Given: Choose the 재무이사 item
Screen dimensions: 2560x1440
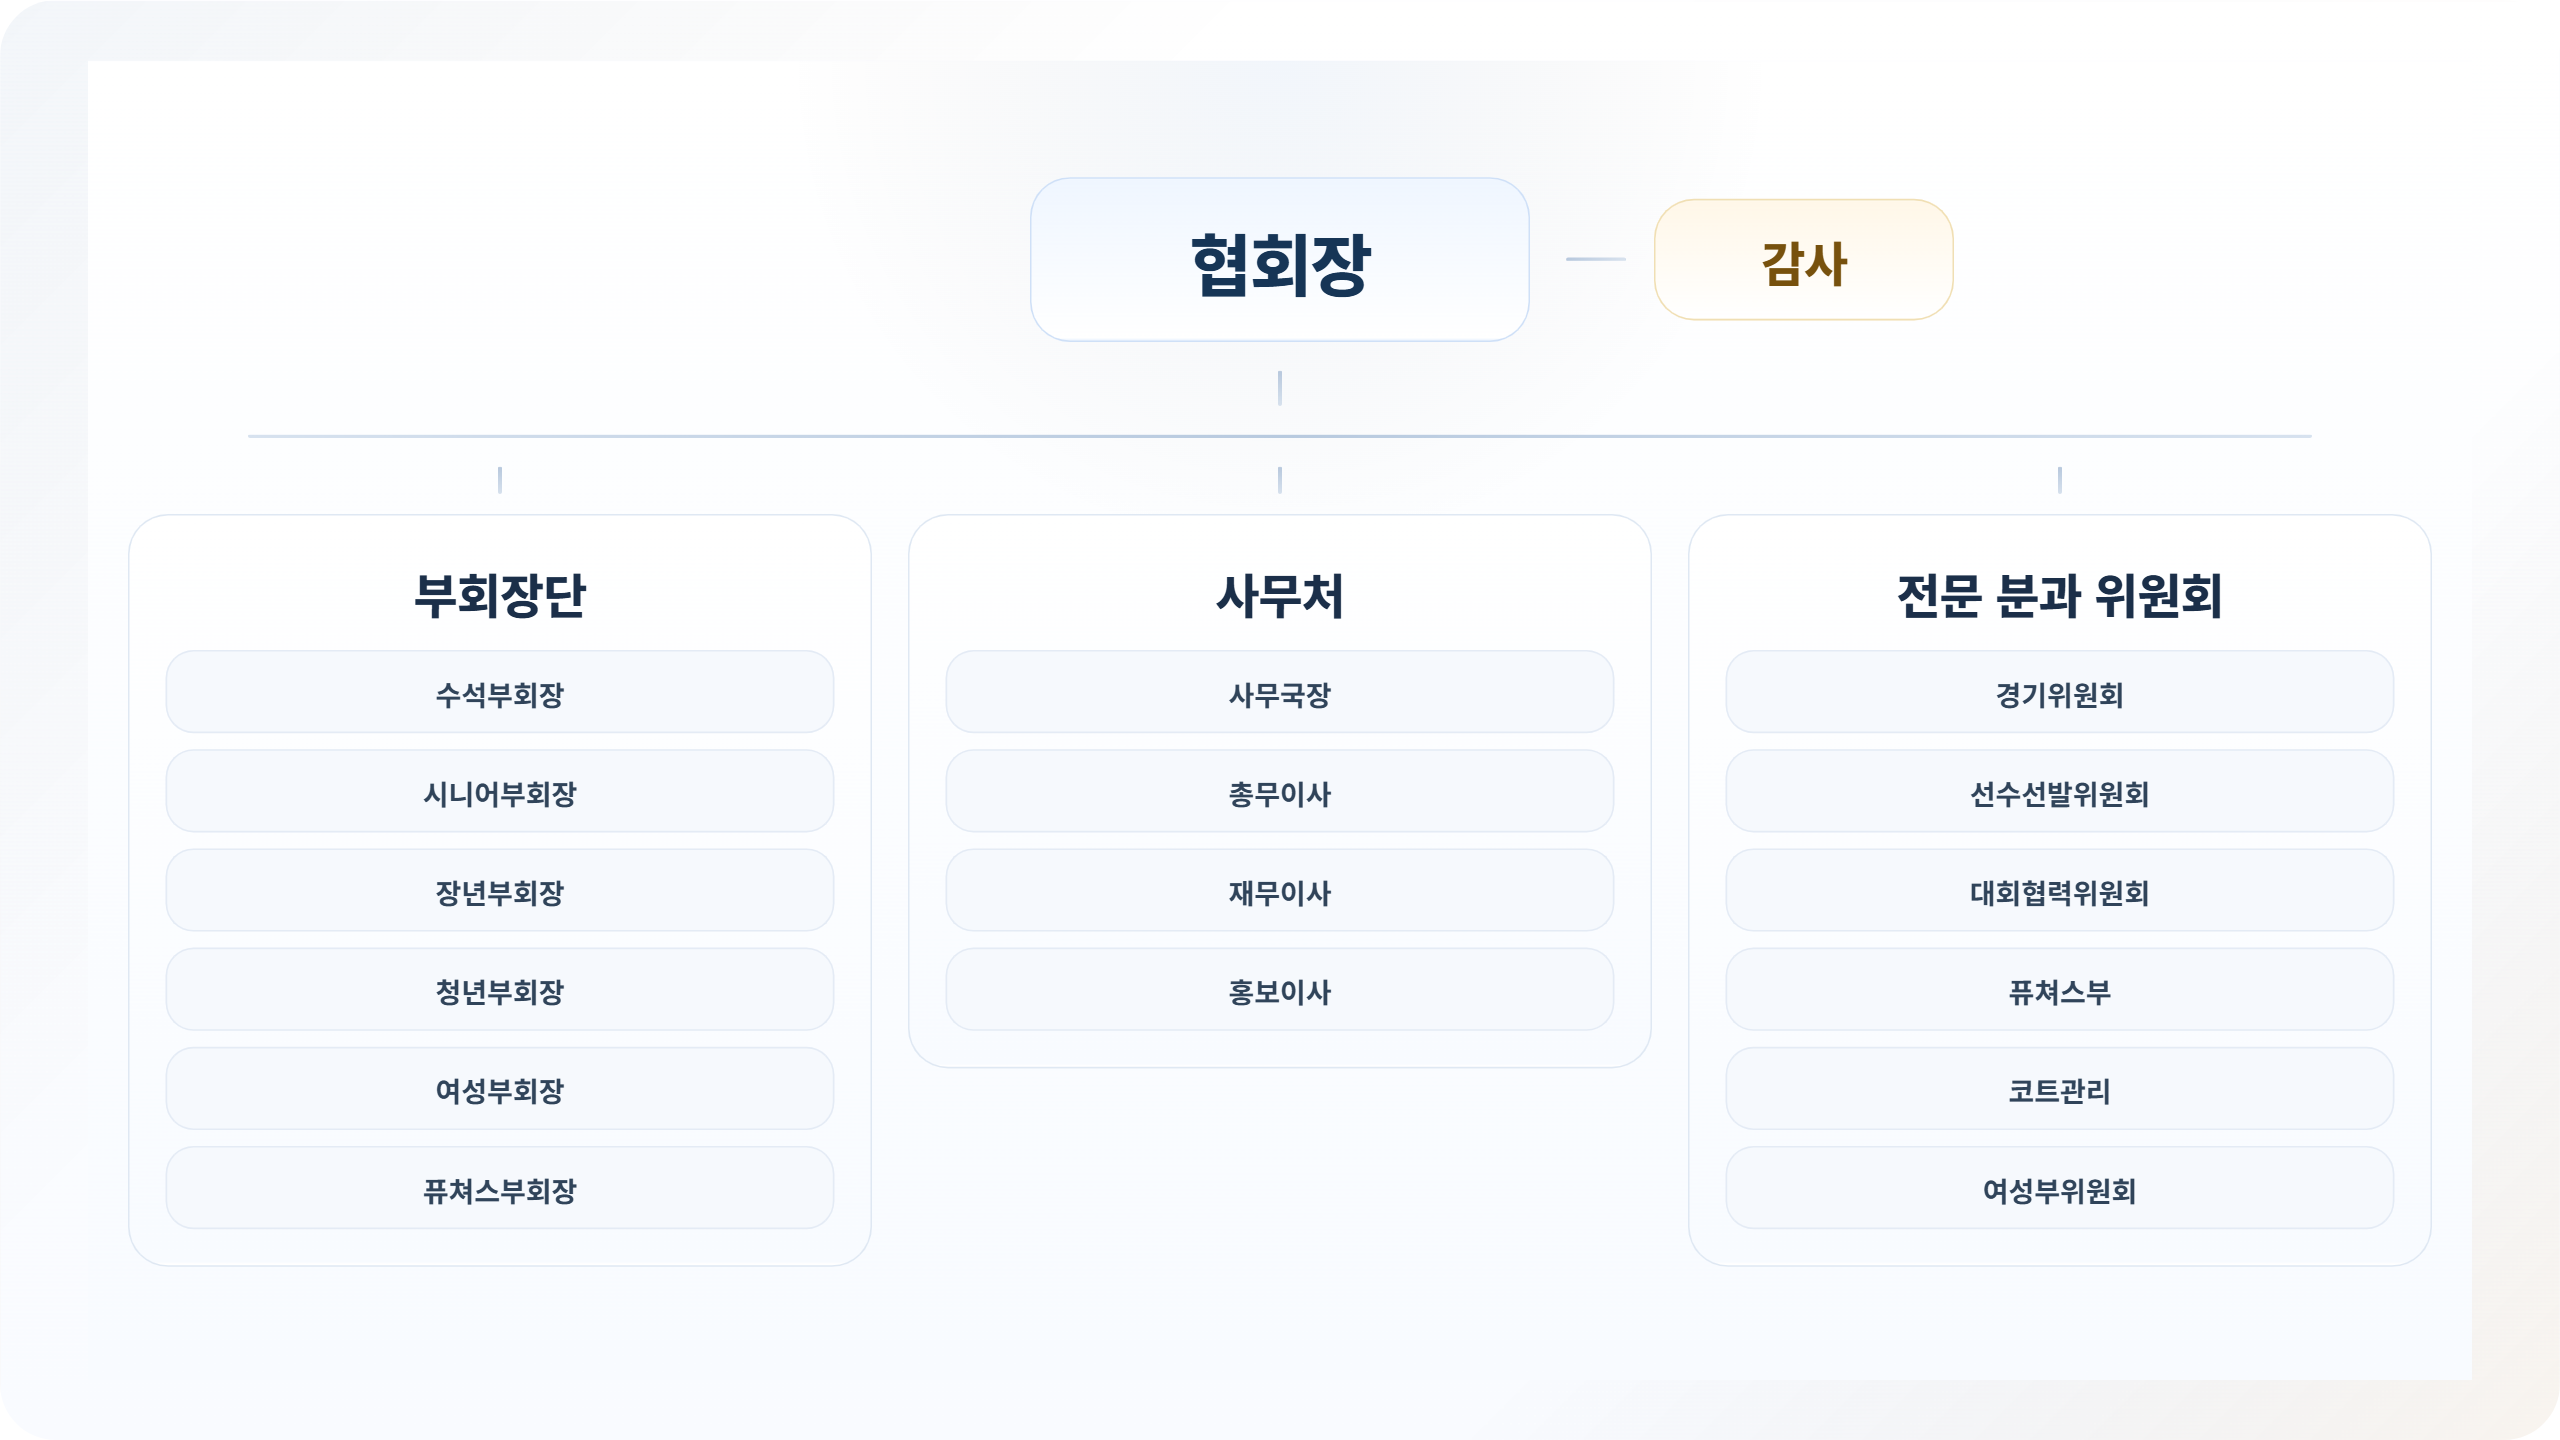Looking at the screenshot, I should (x=1279, y=891).
